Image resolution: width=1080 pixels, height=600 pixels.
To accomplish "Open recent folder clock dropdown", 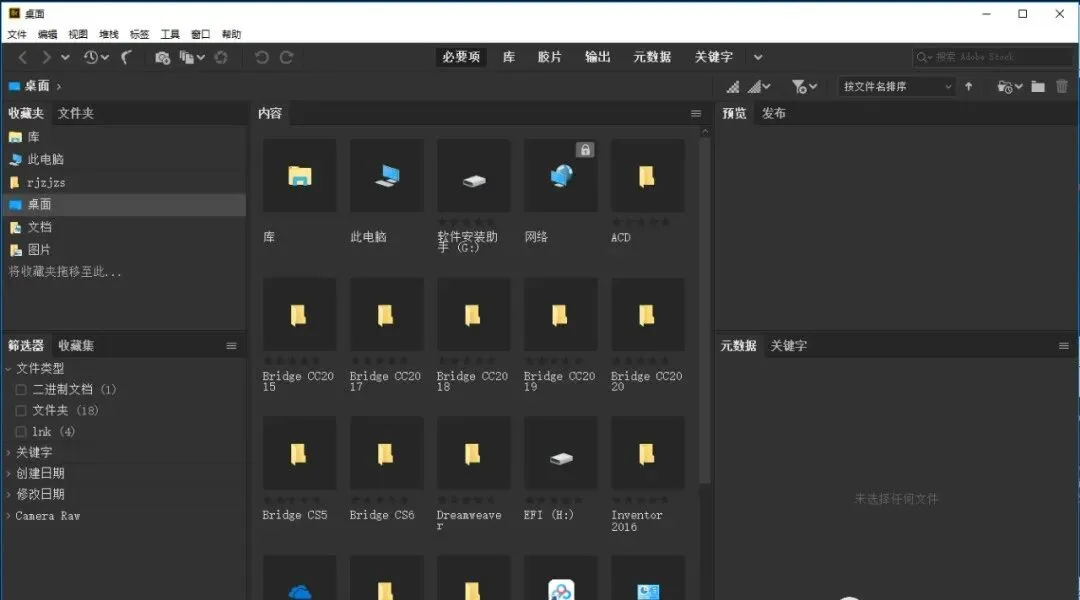I will [1010, 87].
